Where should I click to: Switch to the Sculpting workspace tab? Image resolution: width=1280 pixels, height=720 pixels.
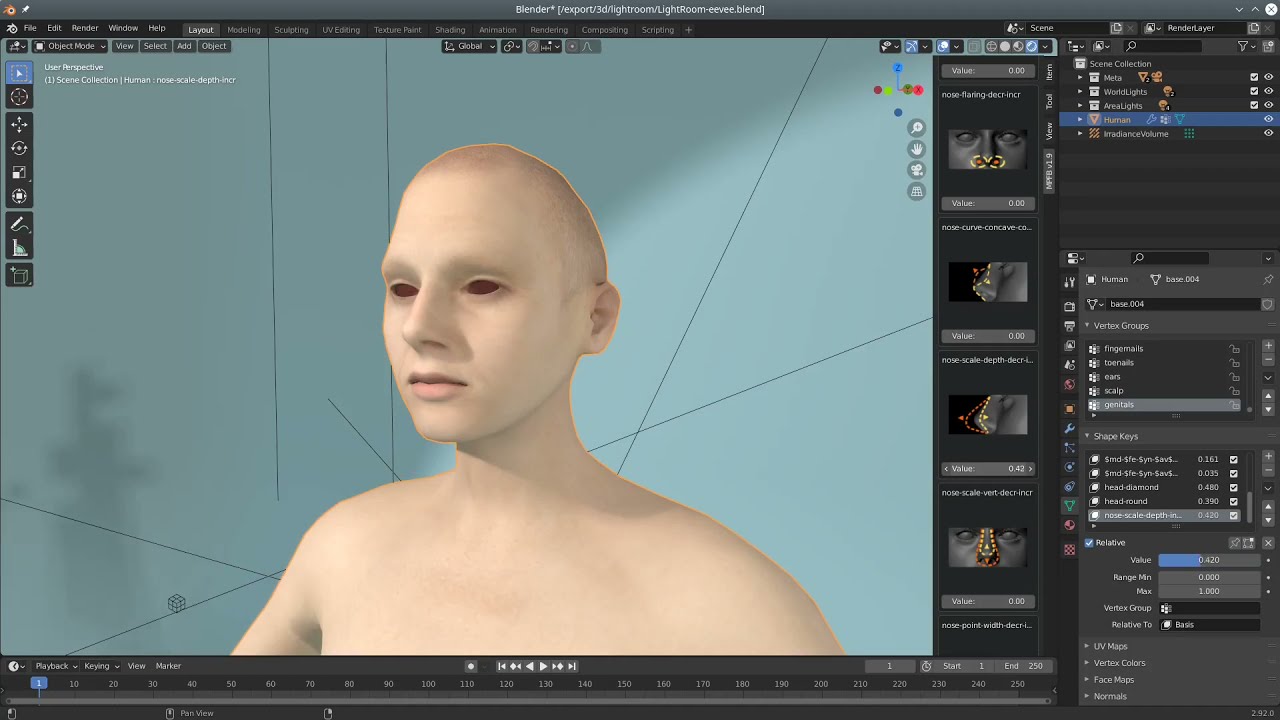(291, 30)
